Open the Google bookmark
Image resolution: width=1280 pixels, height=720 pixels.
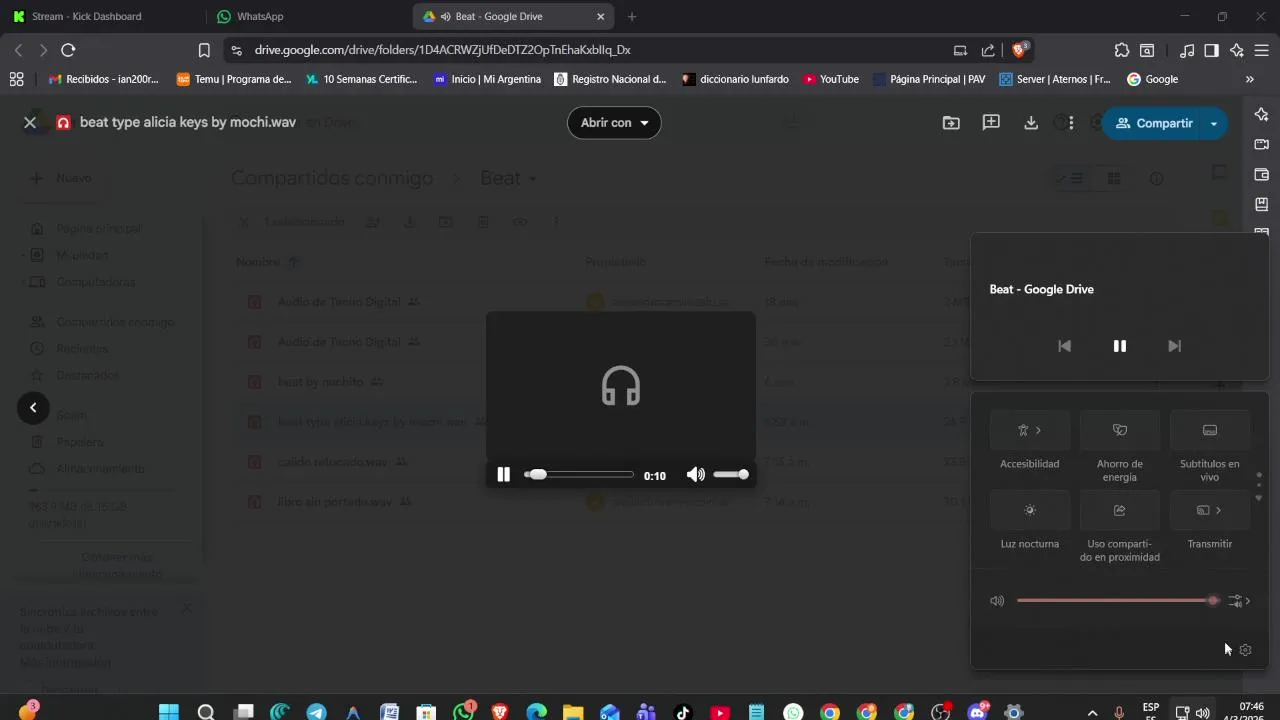[x=1152, y=79]
